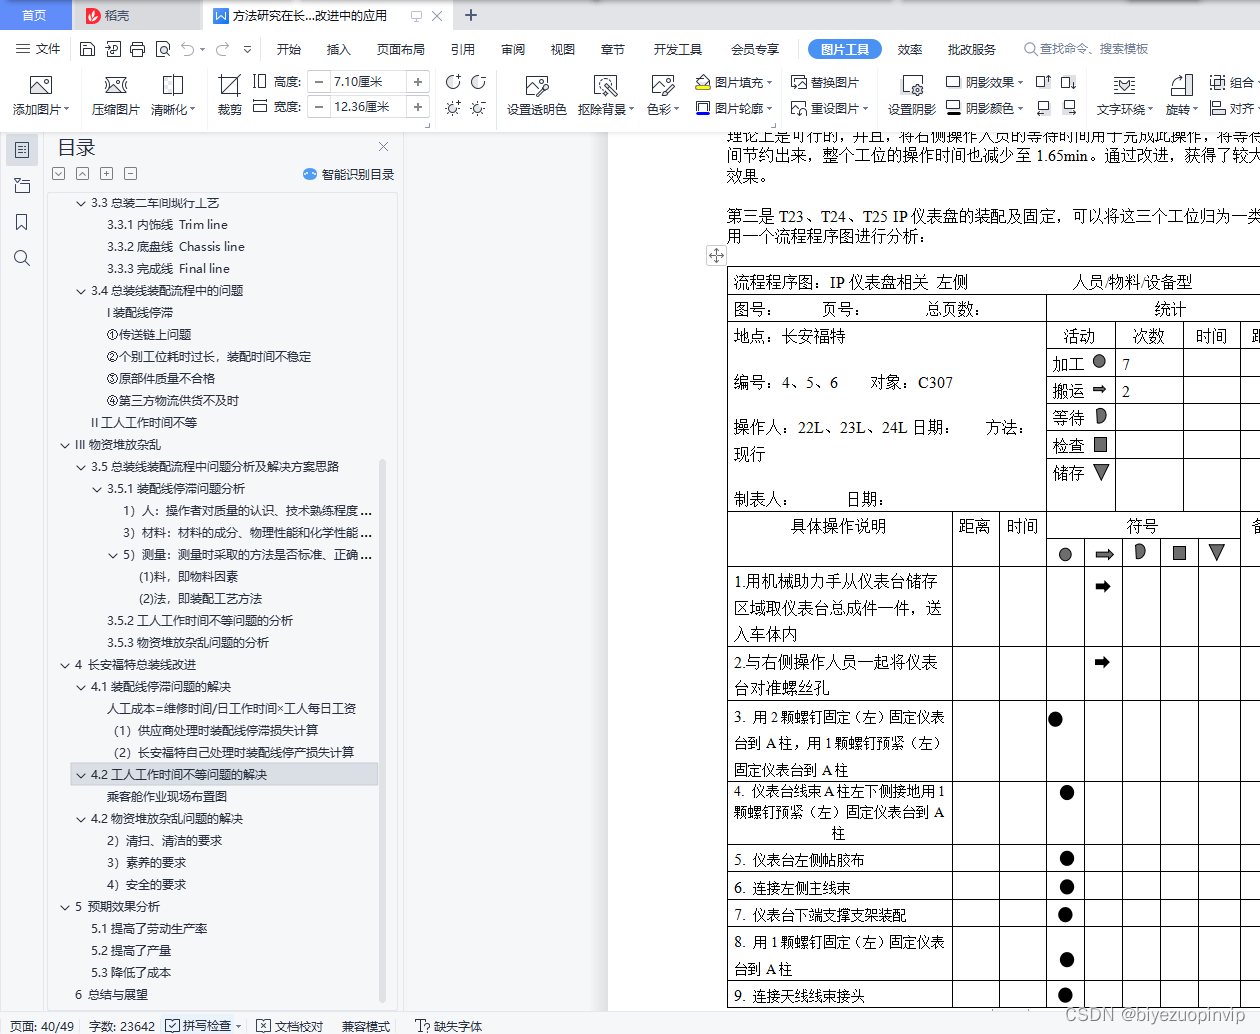This screenshot has height=1034, width=1260.
Task: Select outline item 6 总结与展望
Action: (111, 995)
